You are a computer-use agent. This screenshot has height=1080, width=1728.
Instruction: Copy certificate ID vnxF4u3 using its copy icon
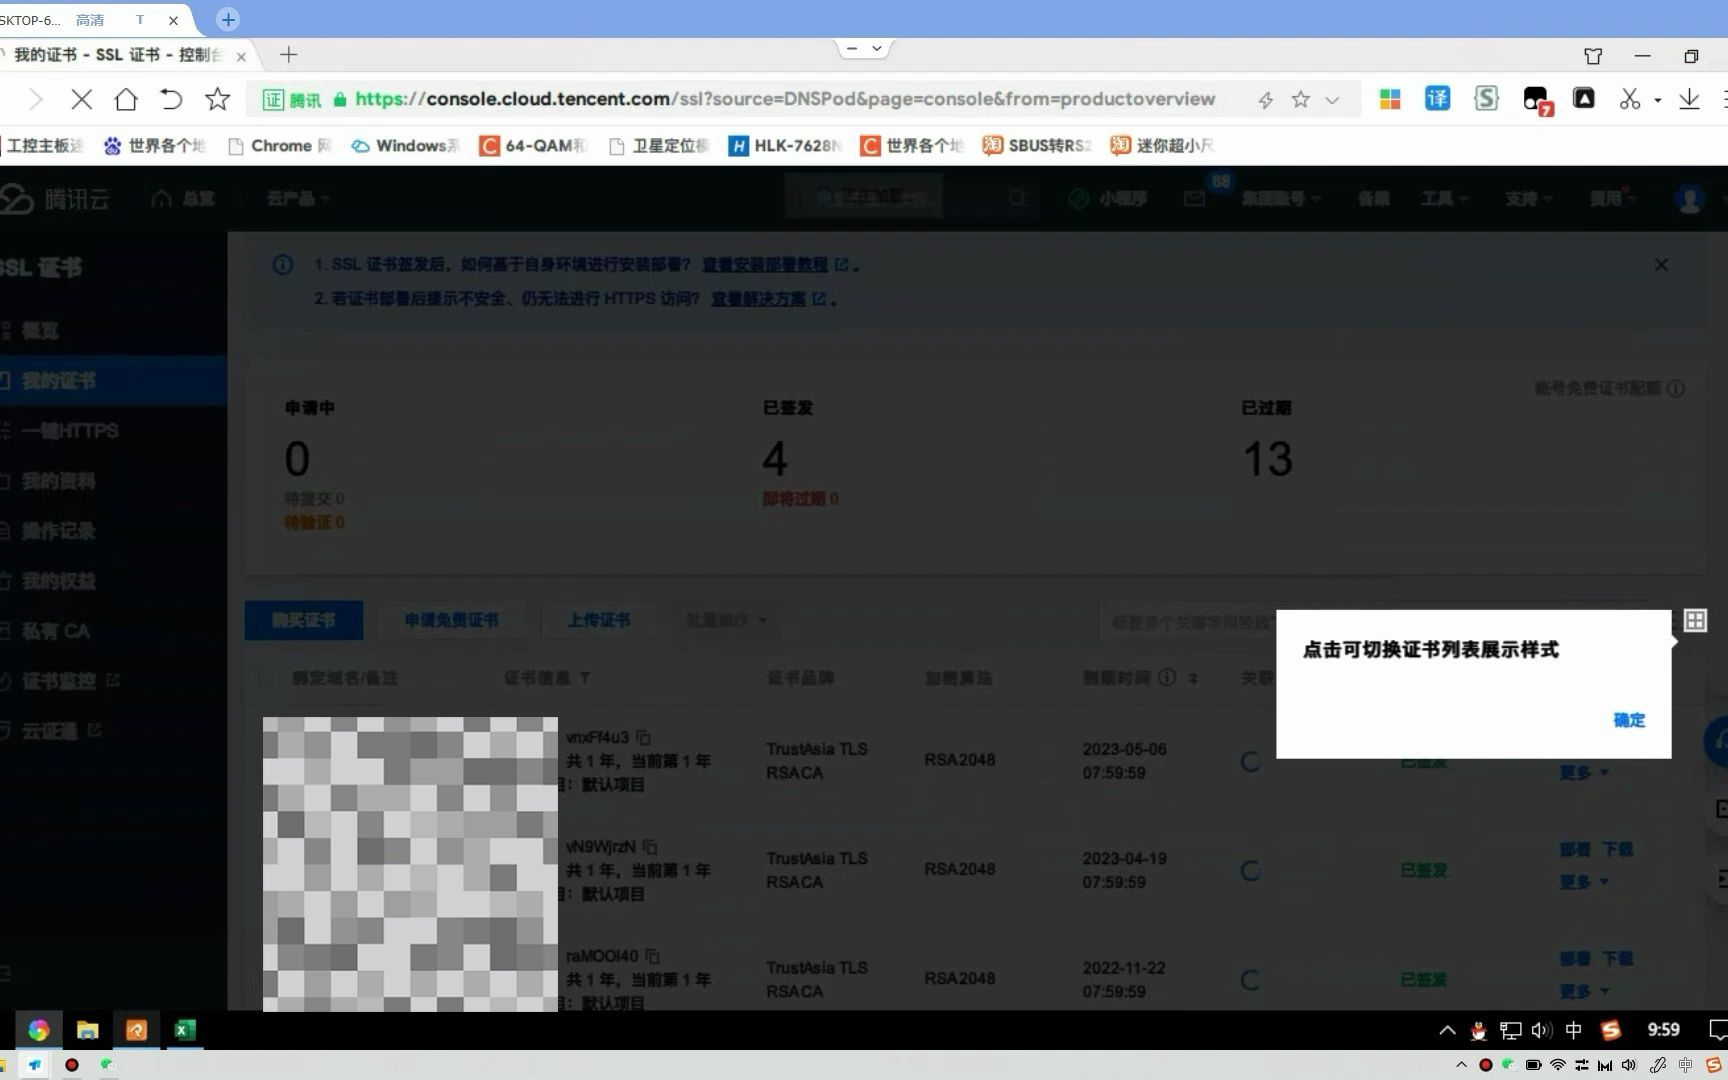tap(643, 736)
